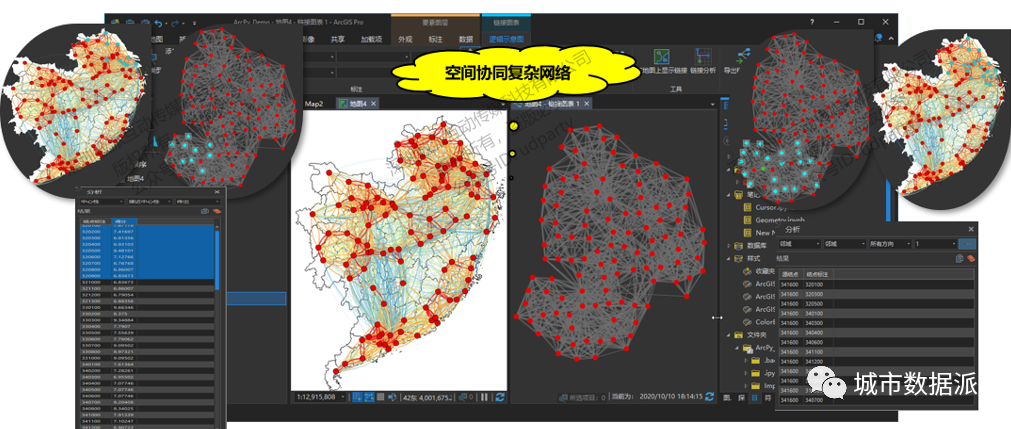The width and height of the screenshot is (1011, 429).
Task: Switch to the Data (数据) ribbon tab
Action: point(466,39)
